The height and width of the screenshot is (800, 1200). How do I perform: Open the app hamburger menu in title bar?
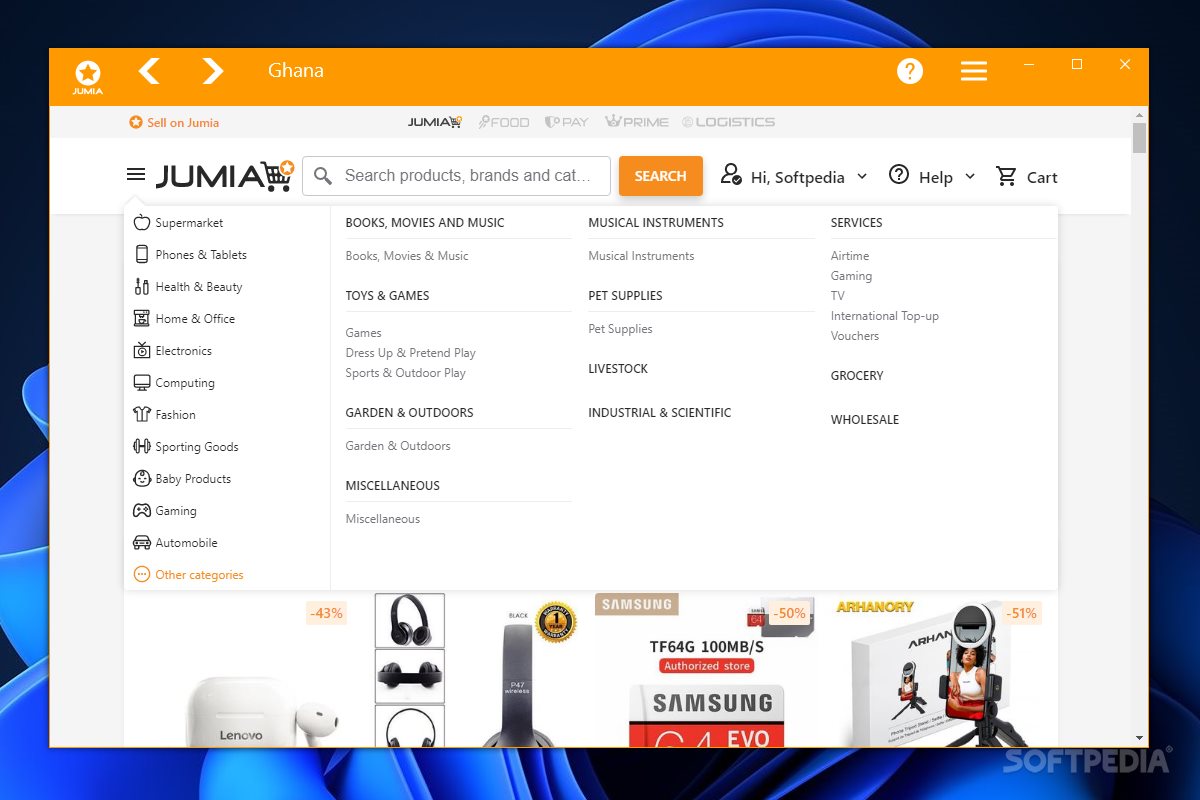[974, 71]
